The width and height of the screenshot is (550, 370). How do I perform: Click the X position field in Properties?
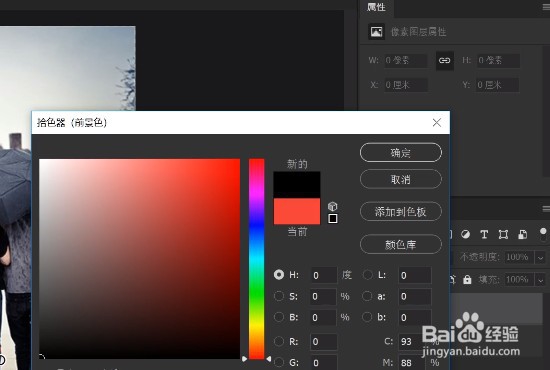pyautogui.click(x=406, y=85)
